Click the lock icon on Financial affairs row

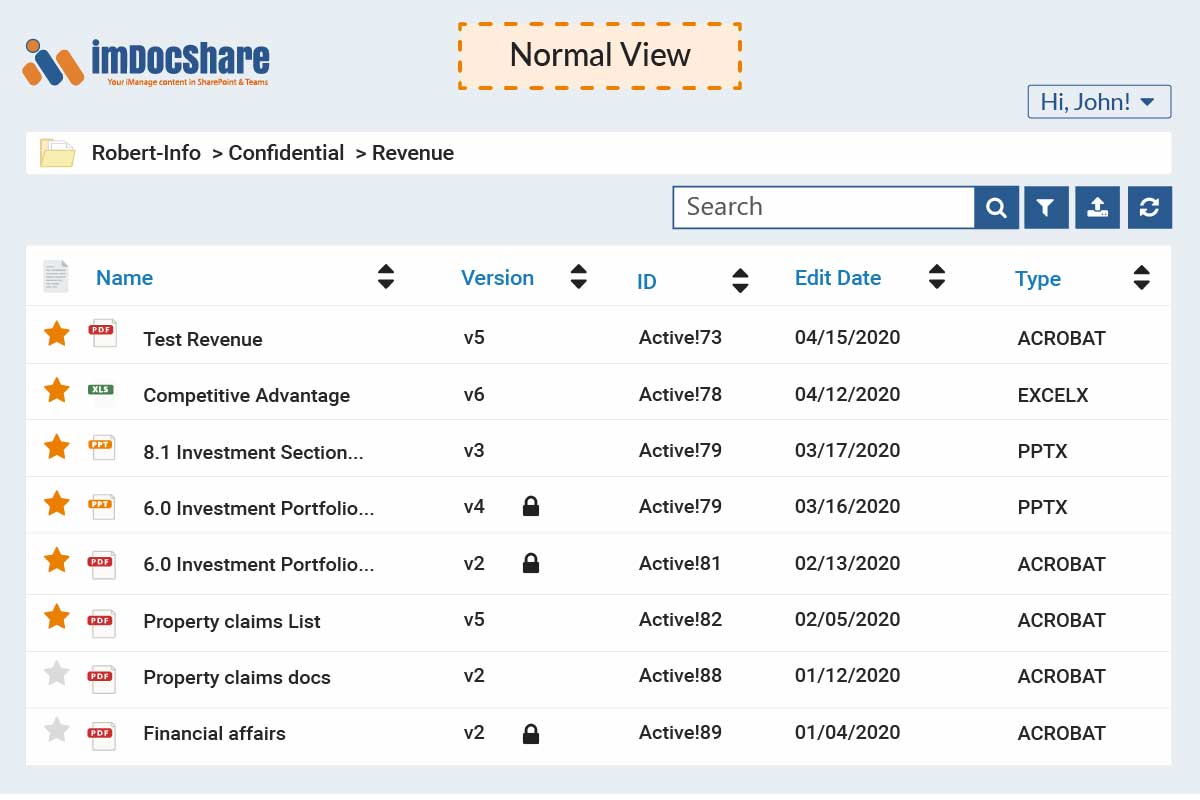point(531,734)
